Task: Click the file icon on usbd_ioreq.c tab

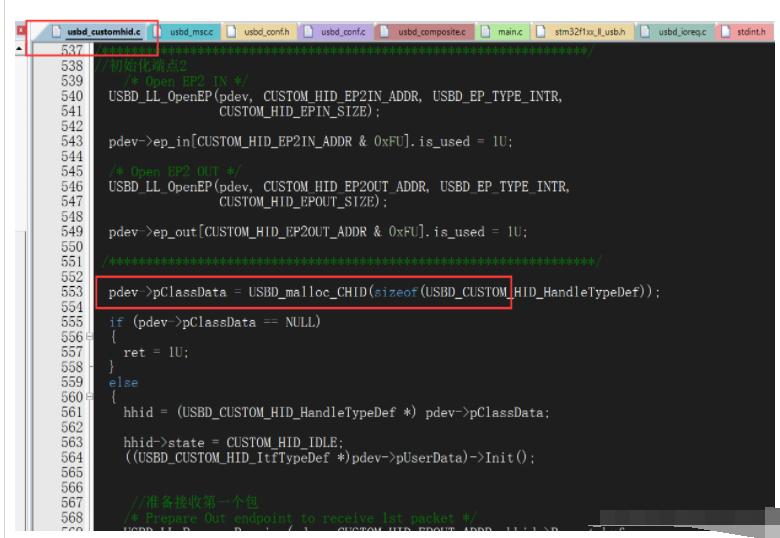Action: point(645,31)
